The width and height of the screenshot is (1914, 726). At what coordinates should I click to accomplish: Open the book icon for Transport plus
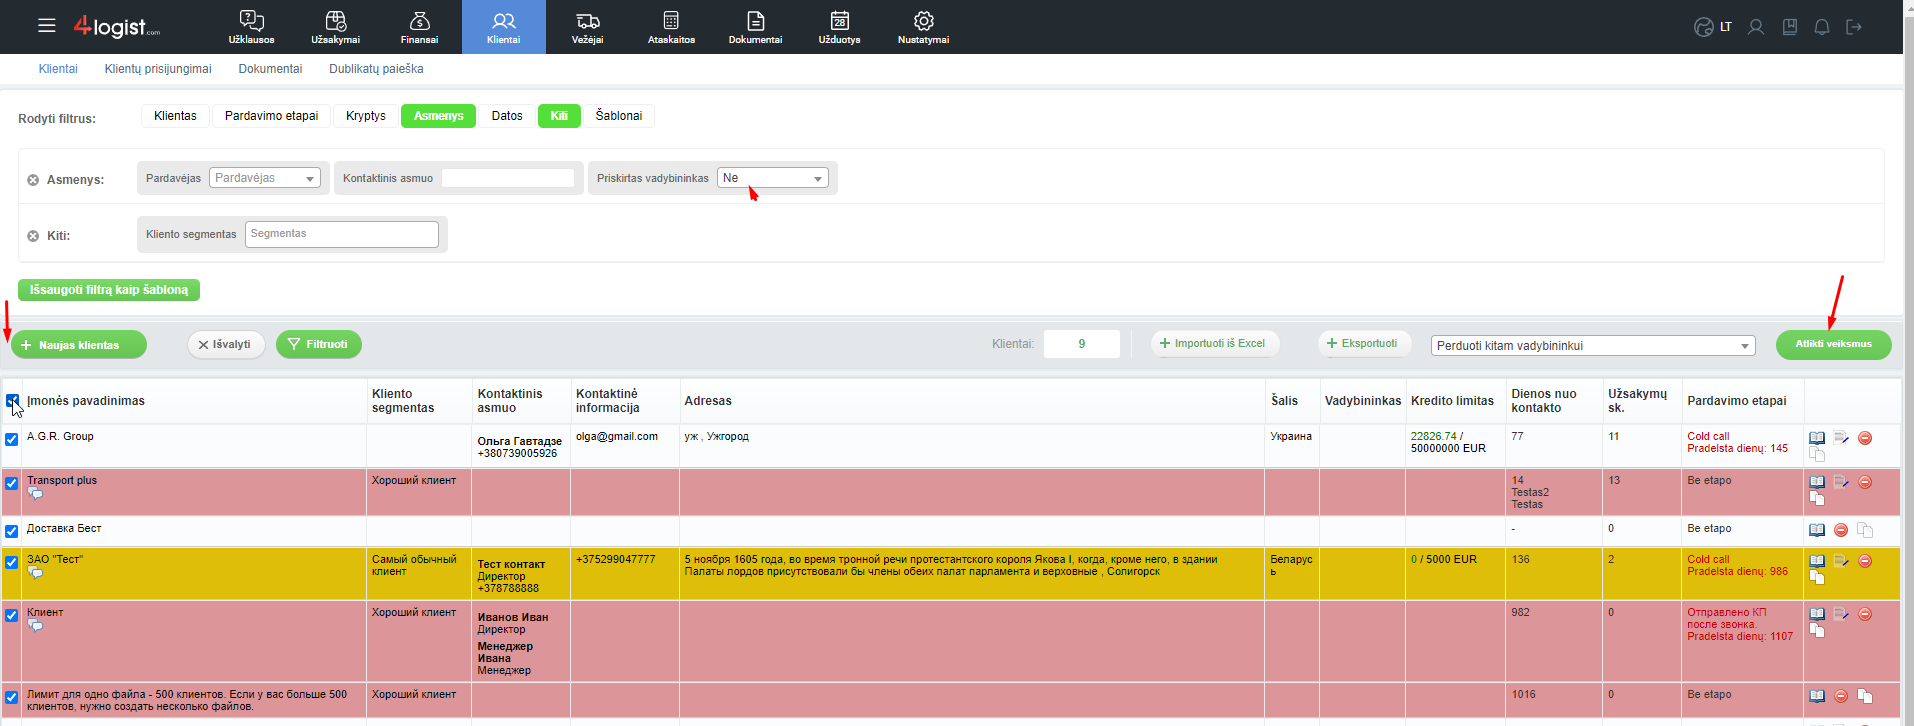click(1817, 482)
